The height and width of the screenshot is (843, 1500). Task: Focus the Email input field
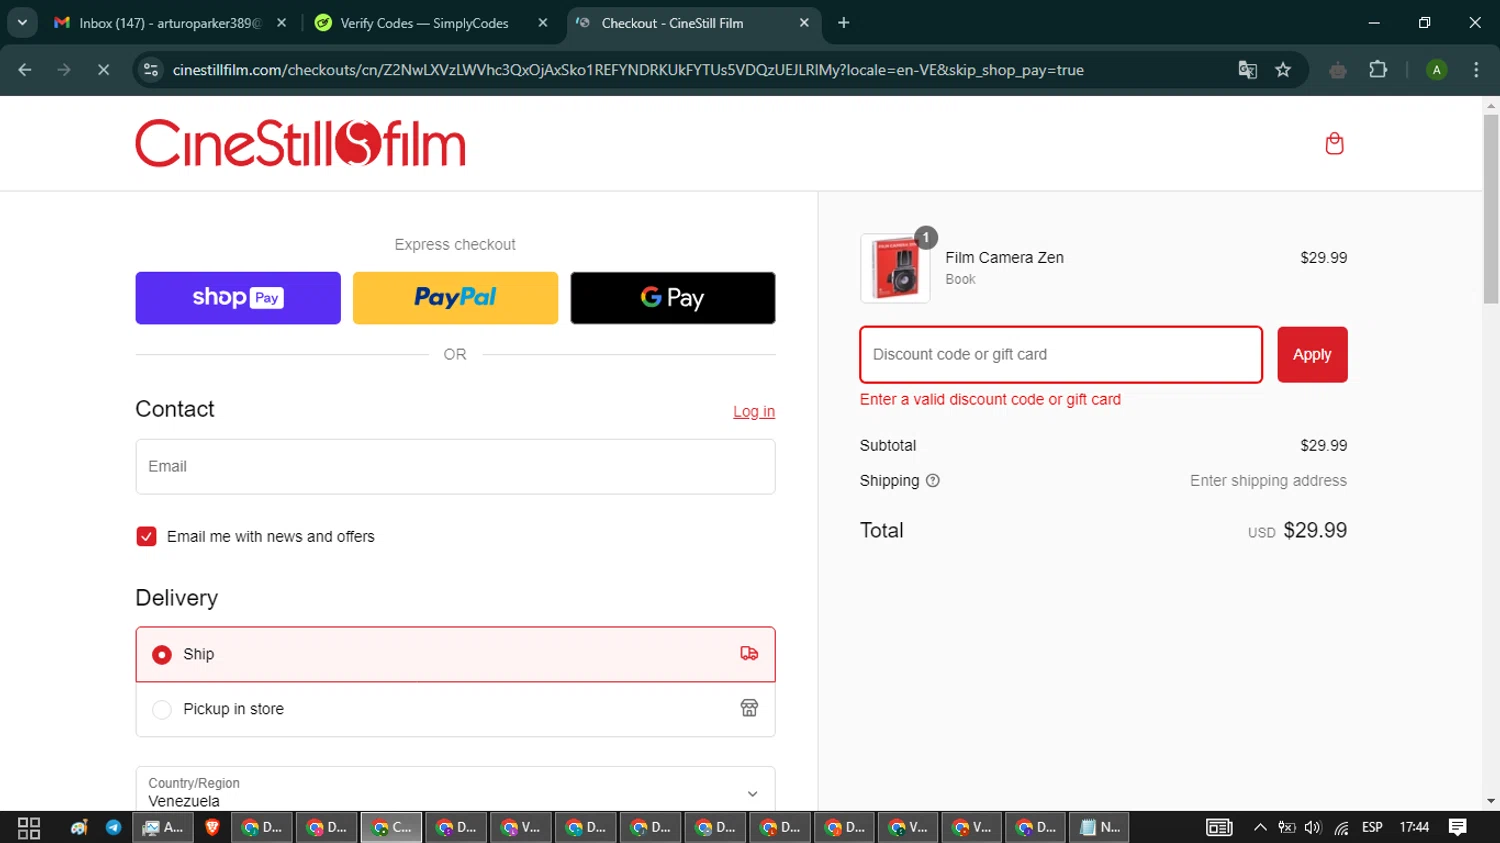click(455, 467)
